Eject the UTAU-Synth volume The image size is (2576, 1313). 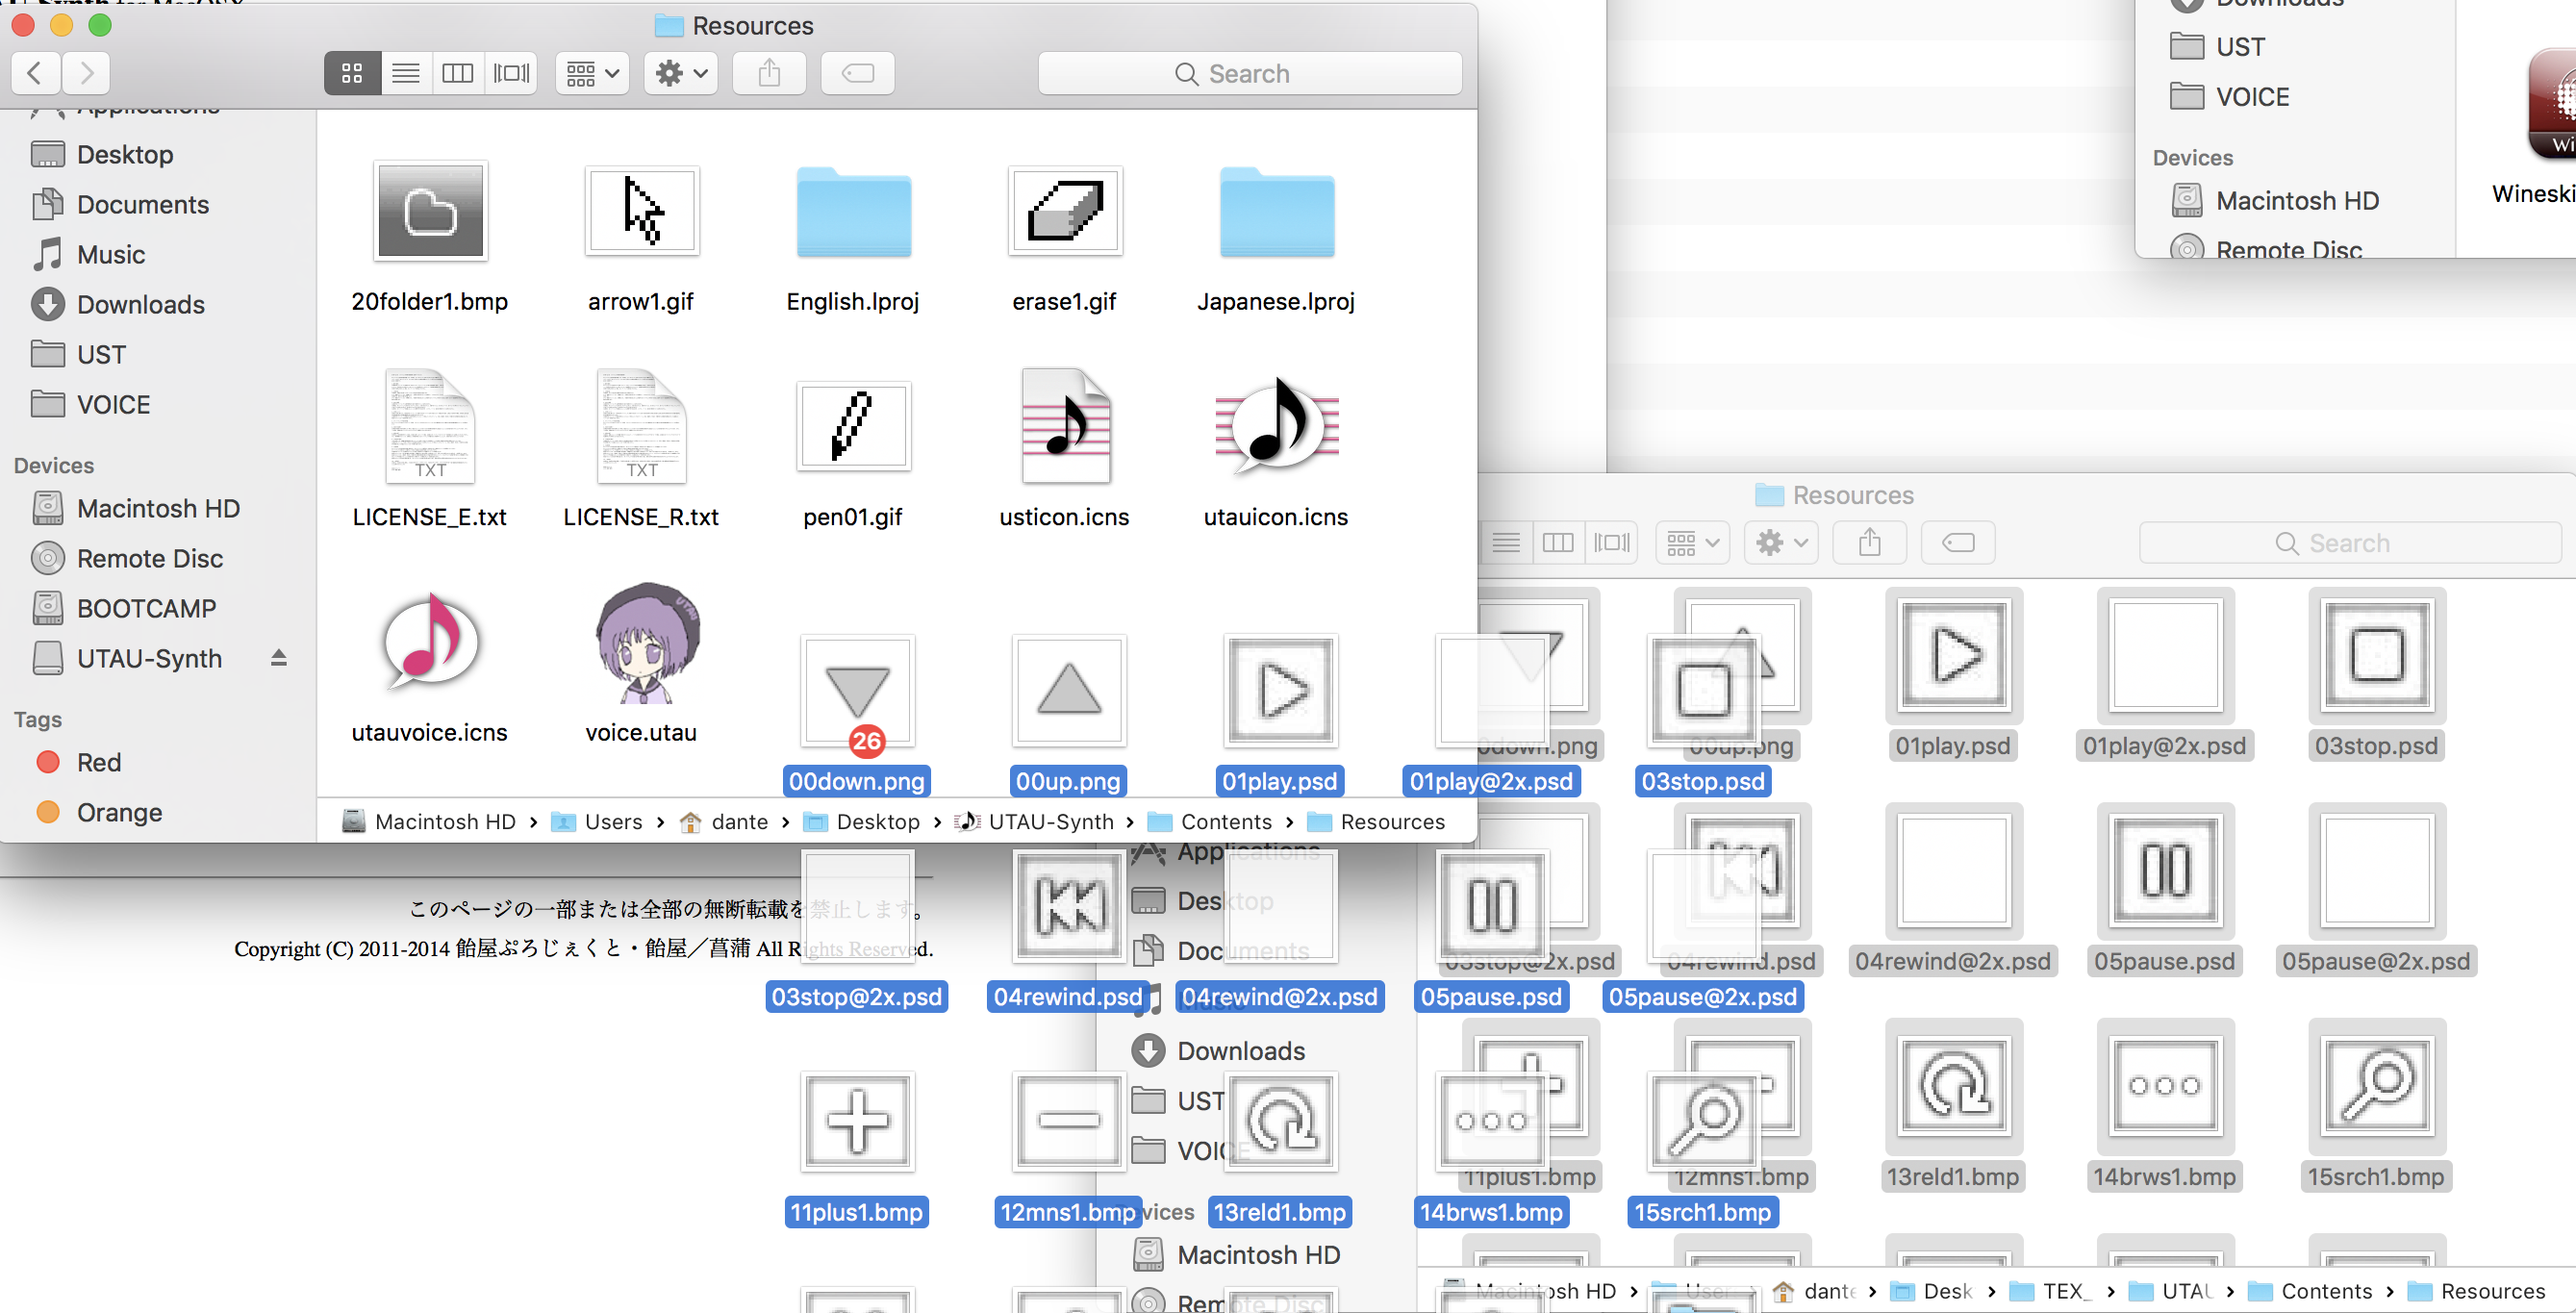click(279, 658)
